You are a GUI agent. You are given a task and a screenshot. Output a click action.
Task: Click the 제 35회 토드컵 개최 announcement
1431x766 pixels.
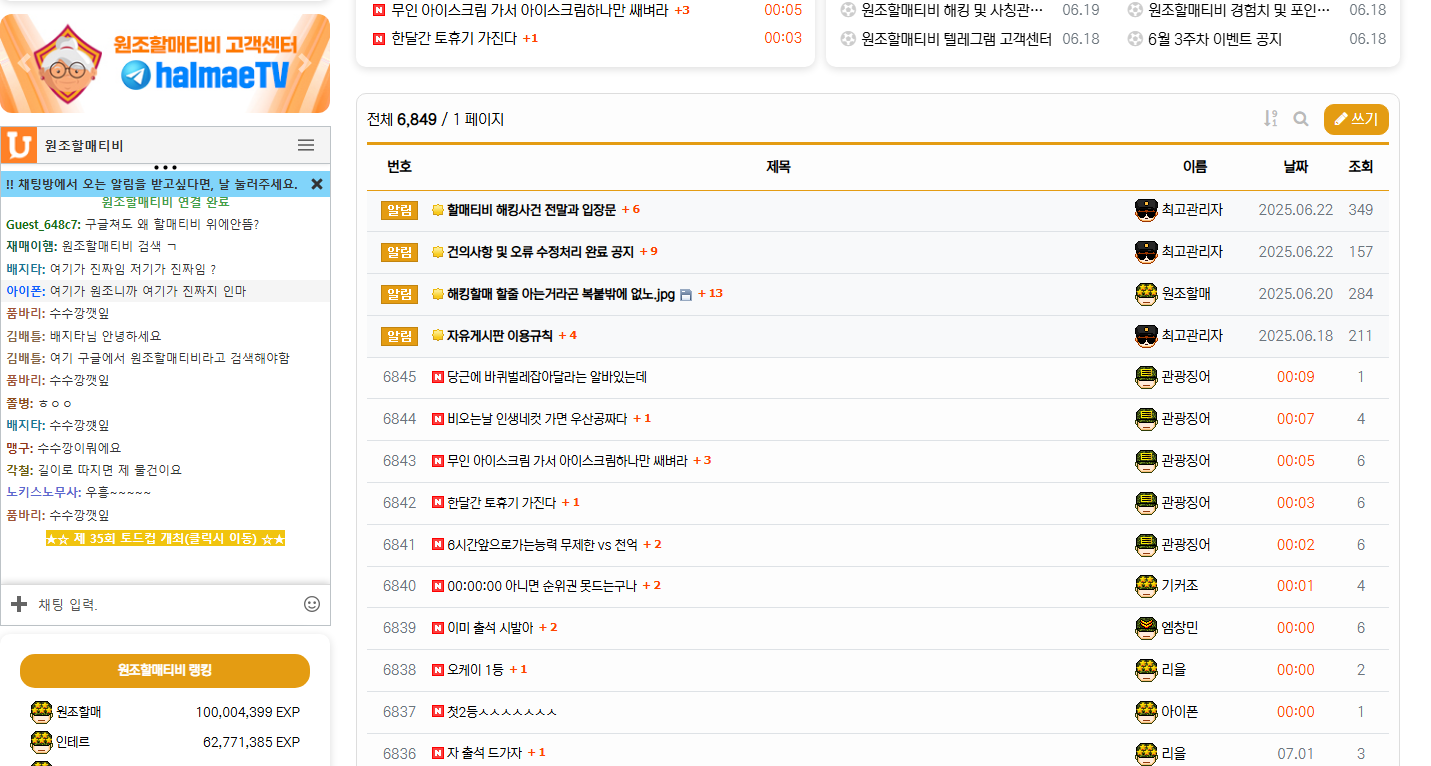pyautogui.click(x=166, y=539)
